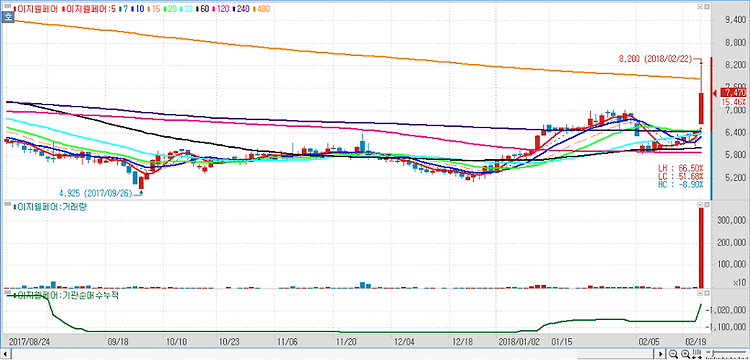Select the 20 moving average legend
This screenshot has width=750, height=360.
170,9
